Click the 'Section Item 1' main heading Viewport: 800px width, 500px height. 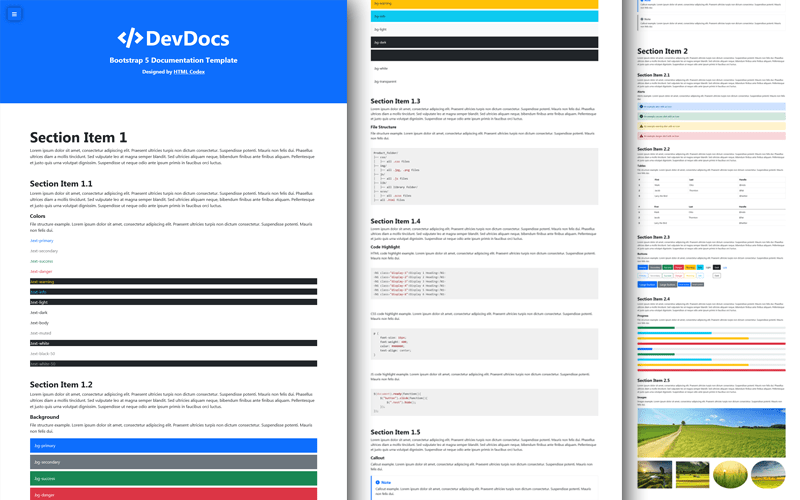click(x=78, y=137)
